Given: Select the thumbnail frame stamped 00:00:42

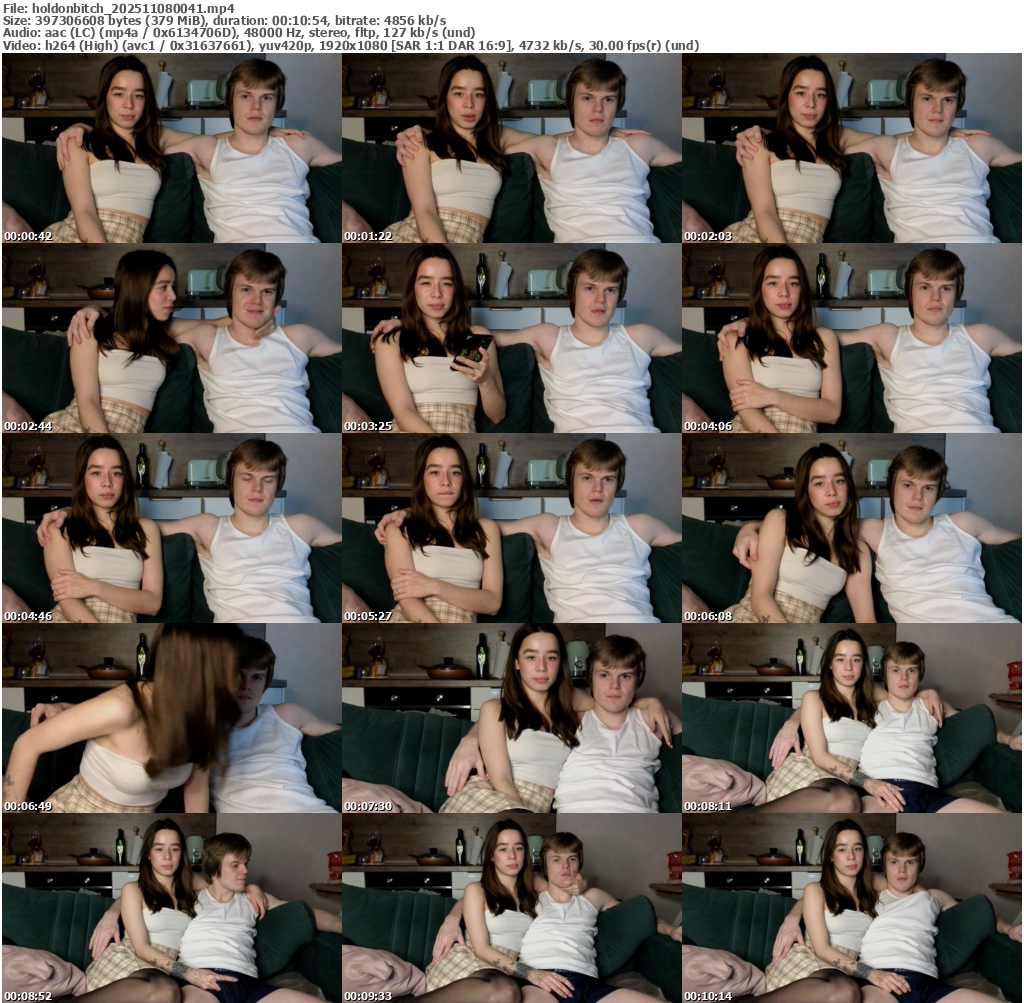Looking at the screenshot, I should 171,148.
